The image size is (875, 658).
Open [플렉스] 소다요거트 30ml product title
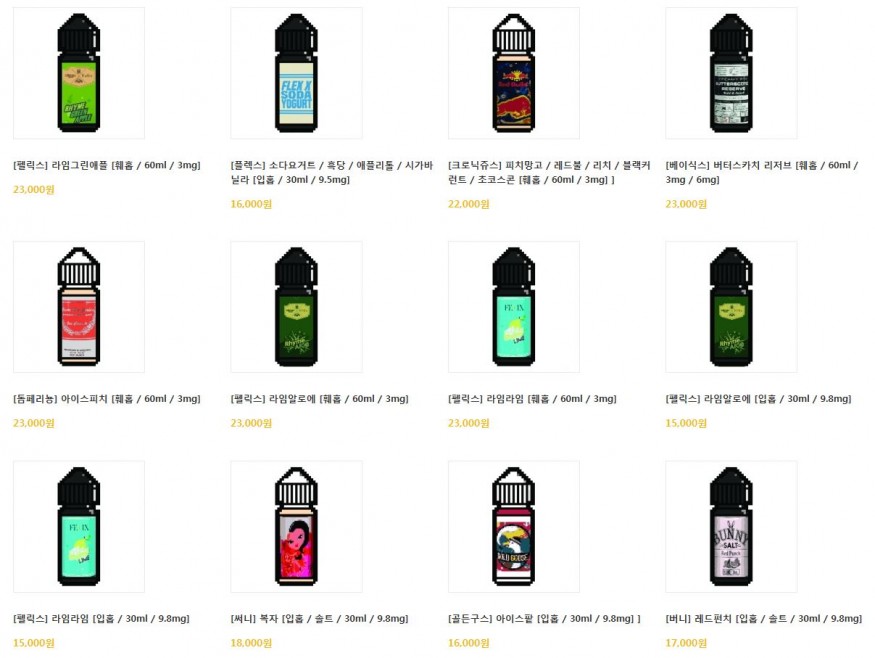click(x=331, y=172)
